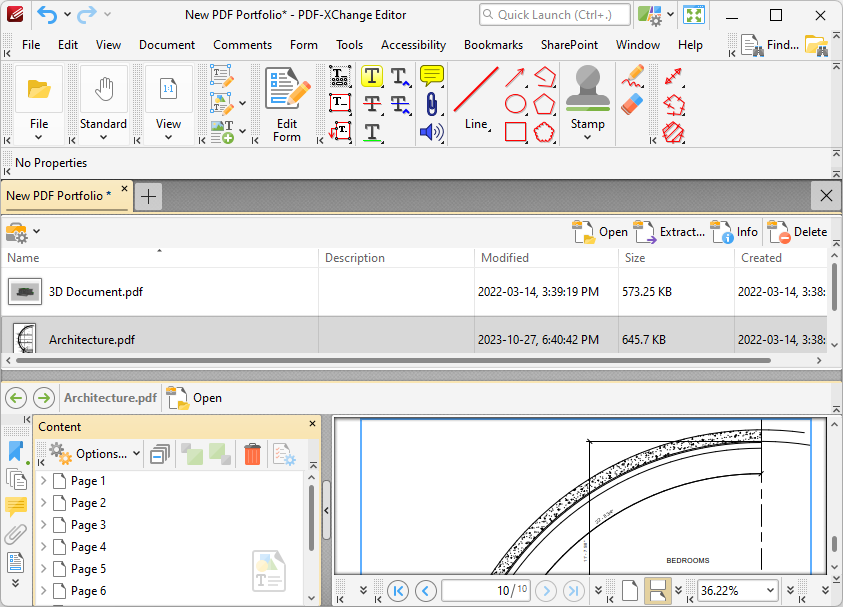Open the Comments menu
This screenshot has width=843, height=607.
[242, 45]
